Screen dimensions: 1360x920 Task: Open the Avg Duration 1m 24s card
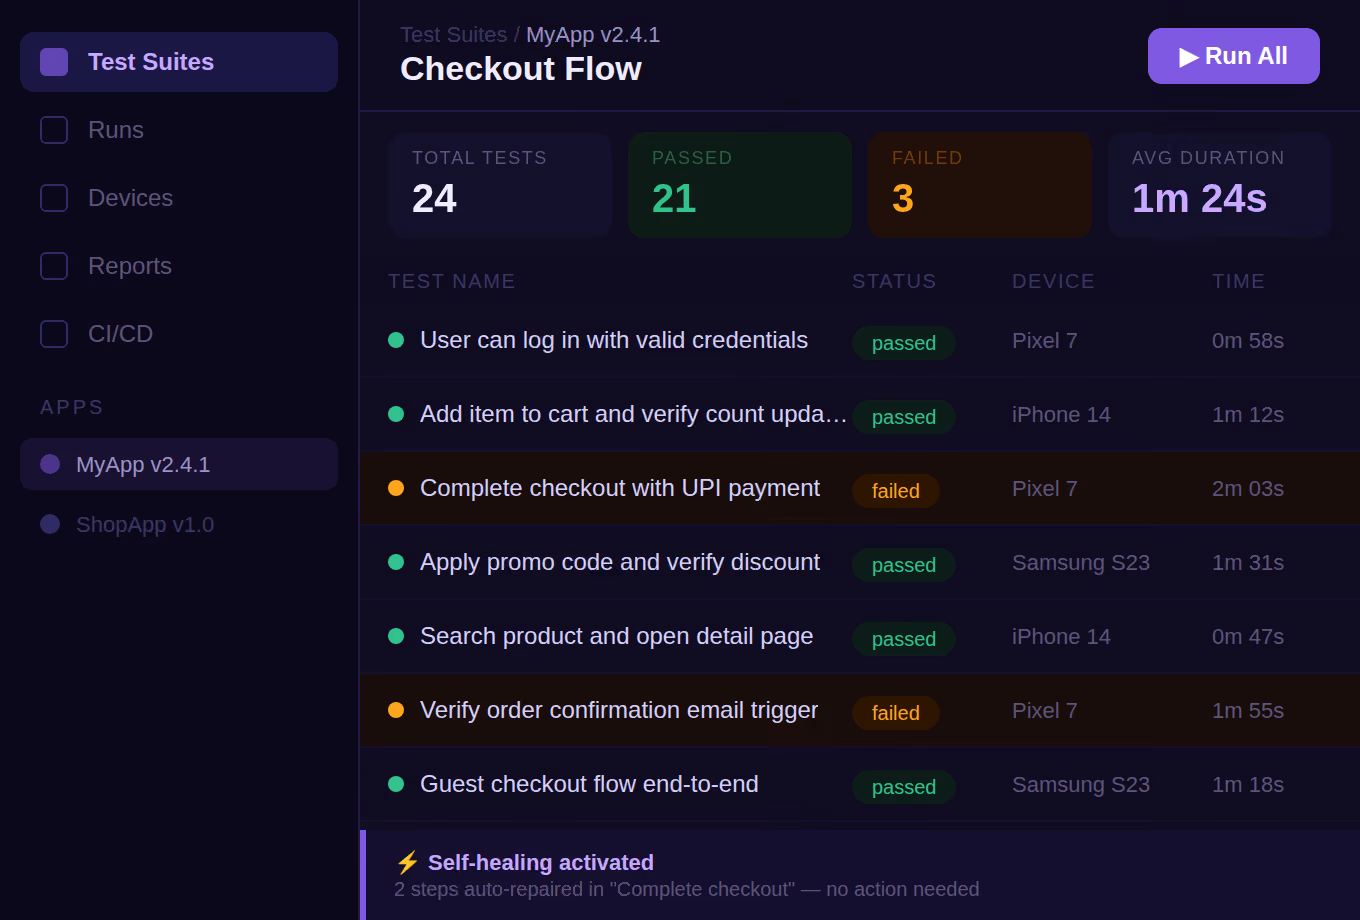pyautogui.click(x=1220, y=185)
